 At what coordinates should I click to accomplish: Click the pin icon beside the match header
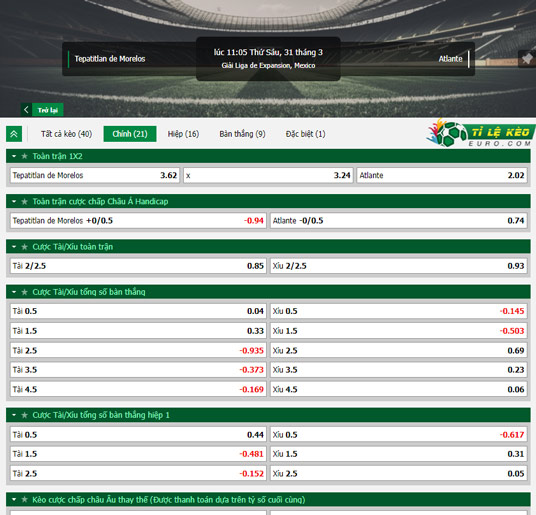point(527,59)
